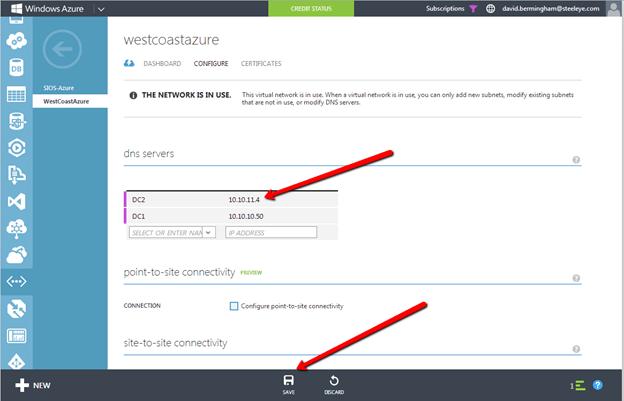Switch to the Dashboard tab
This screenshot has height=401, width=624.
[162, 64]
